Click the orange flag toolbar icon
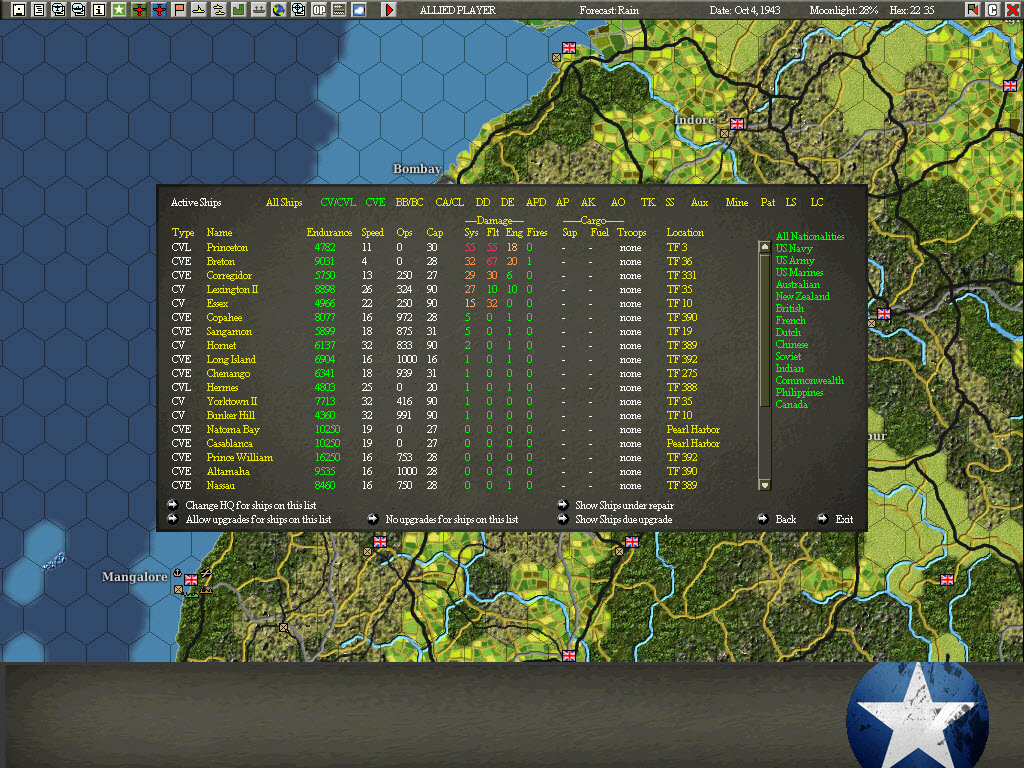Viewport: 1024px width, 768px height. (x=179, y=10)
